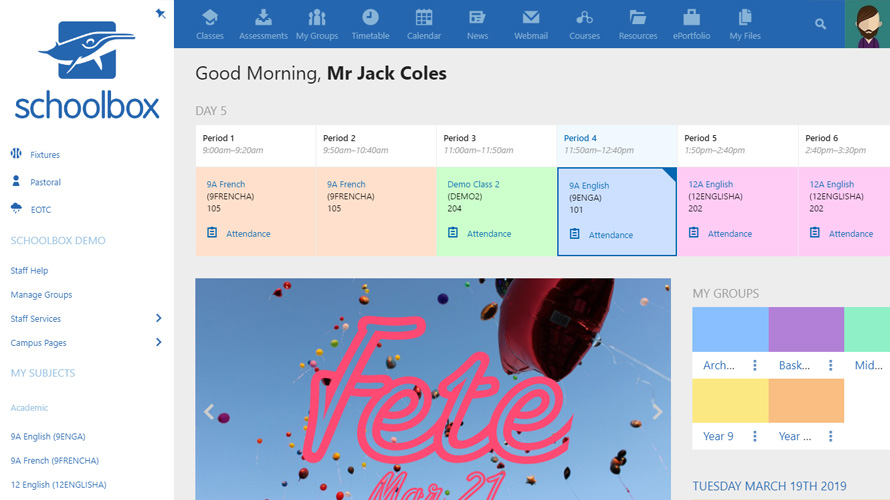This screenshot has width=890, height=500.
Task: Click the Bask... group name
Action: pos(794,365)
